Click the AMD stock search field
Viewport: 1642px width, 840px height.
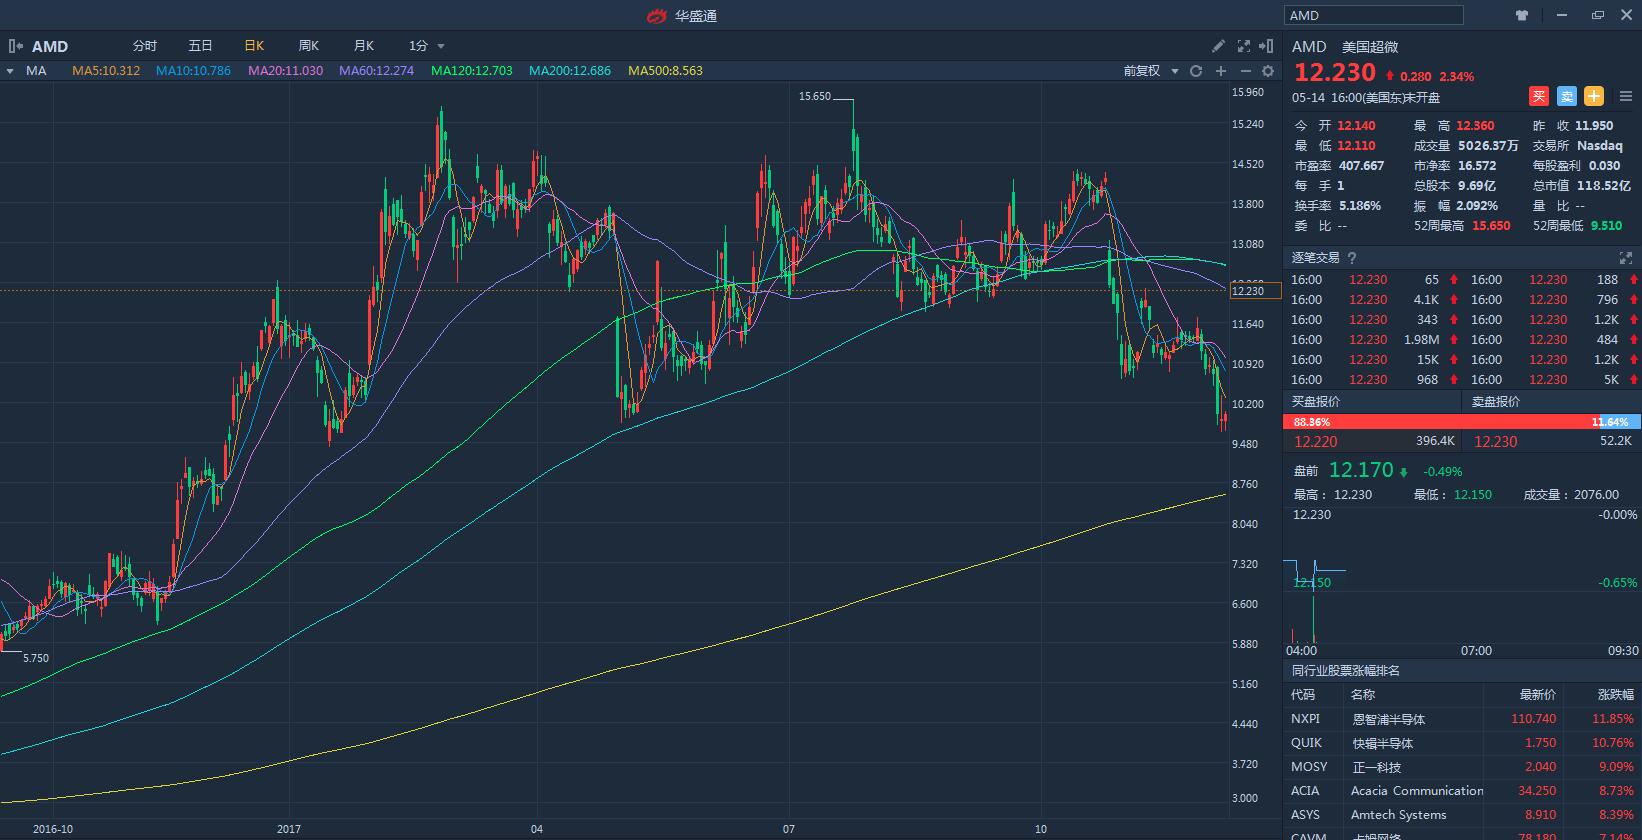pyautogui.click(x=1373, y=15)
